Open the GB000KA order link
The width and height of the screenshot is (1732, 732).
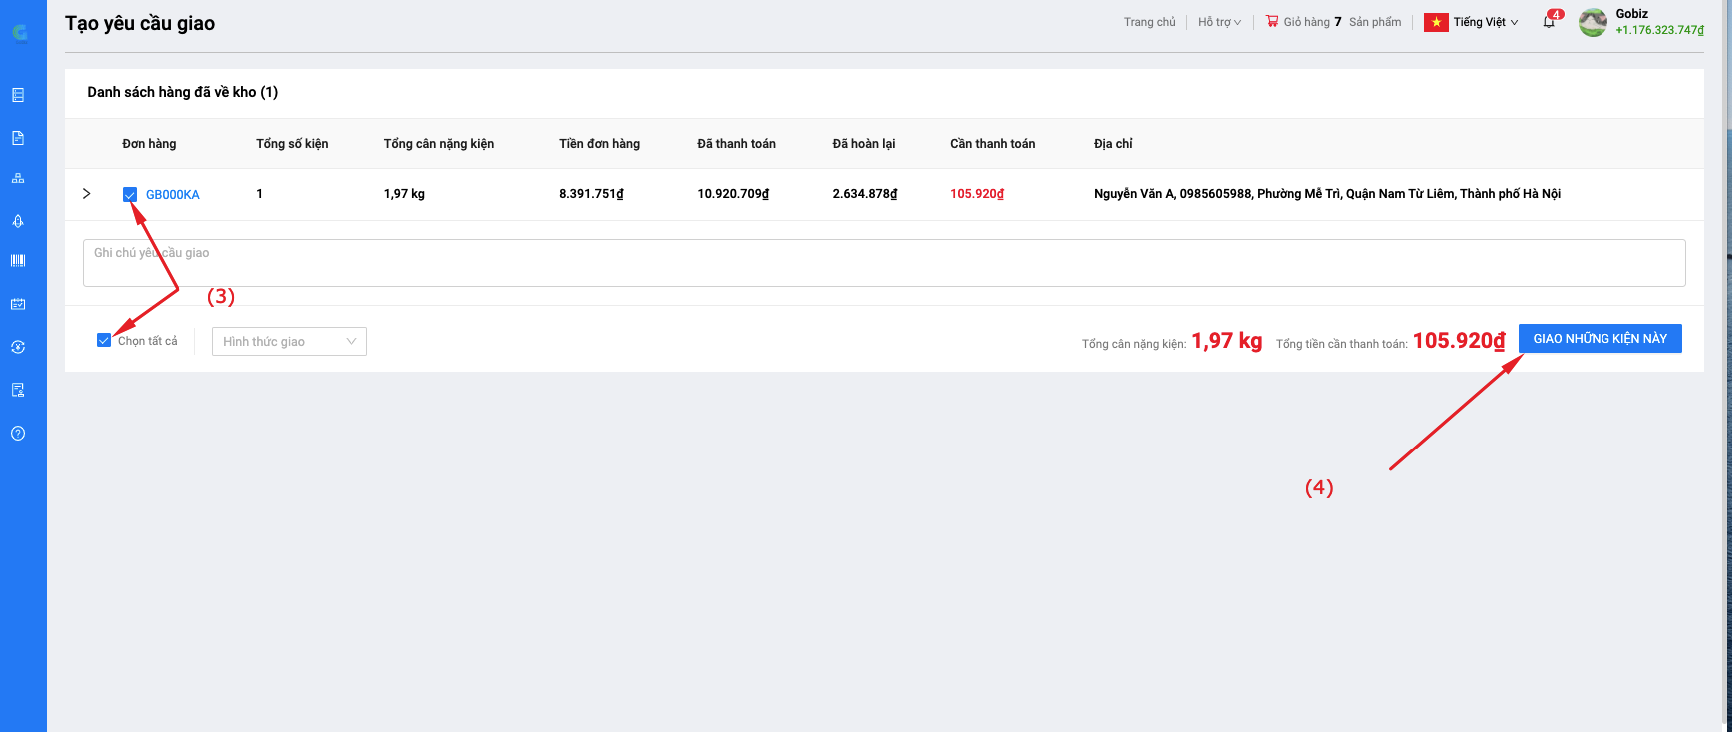[x=173, y=195]
